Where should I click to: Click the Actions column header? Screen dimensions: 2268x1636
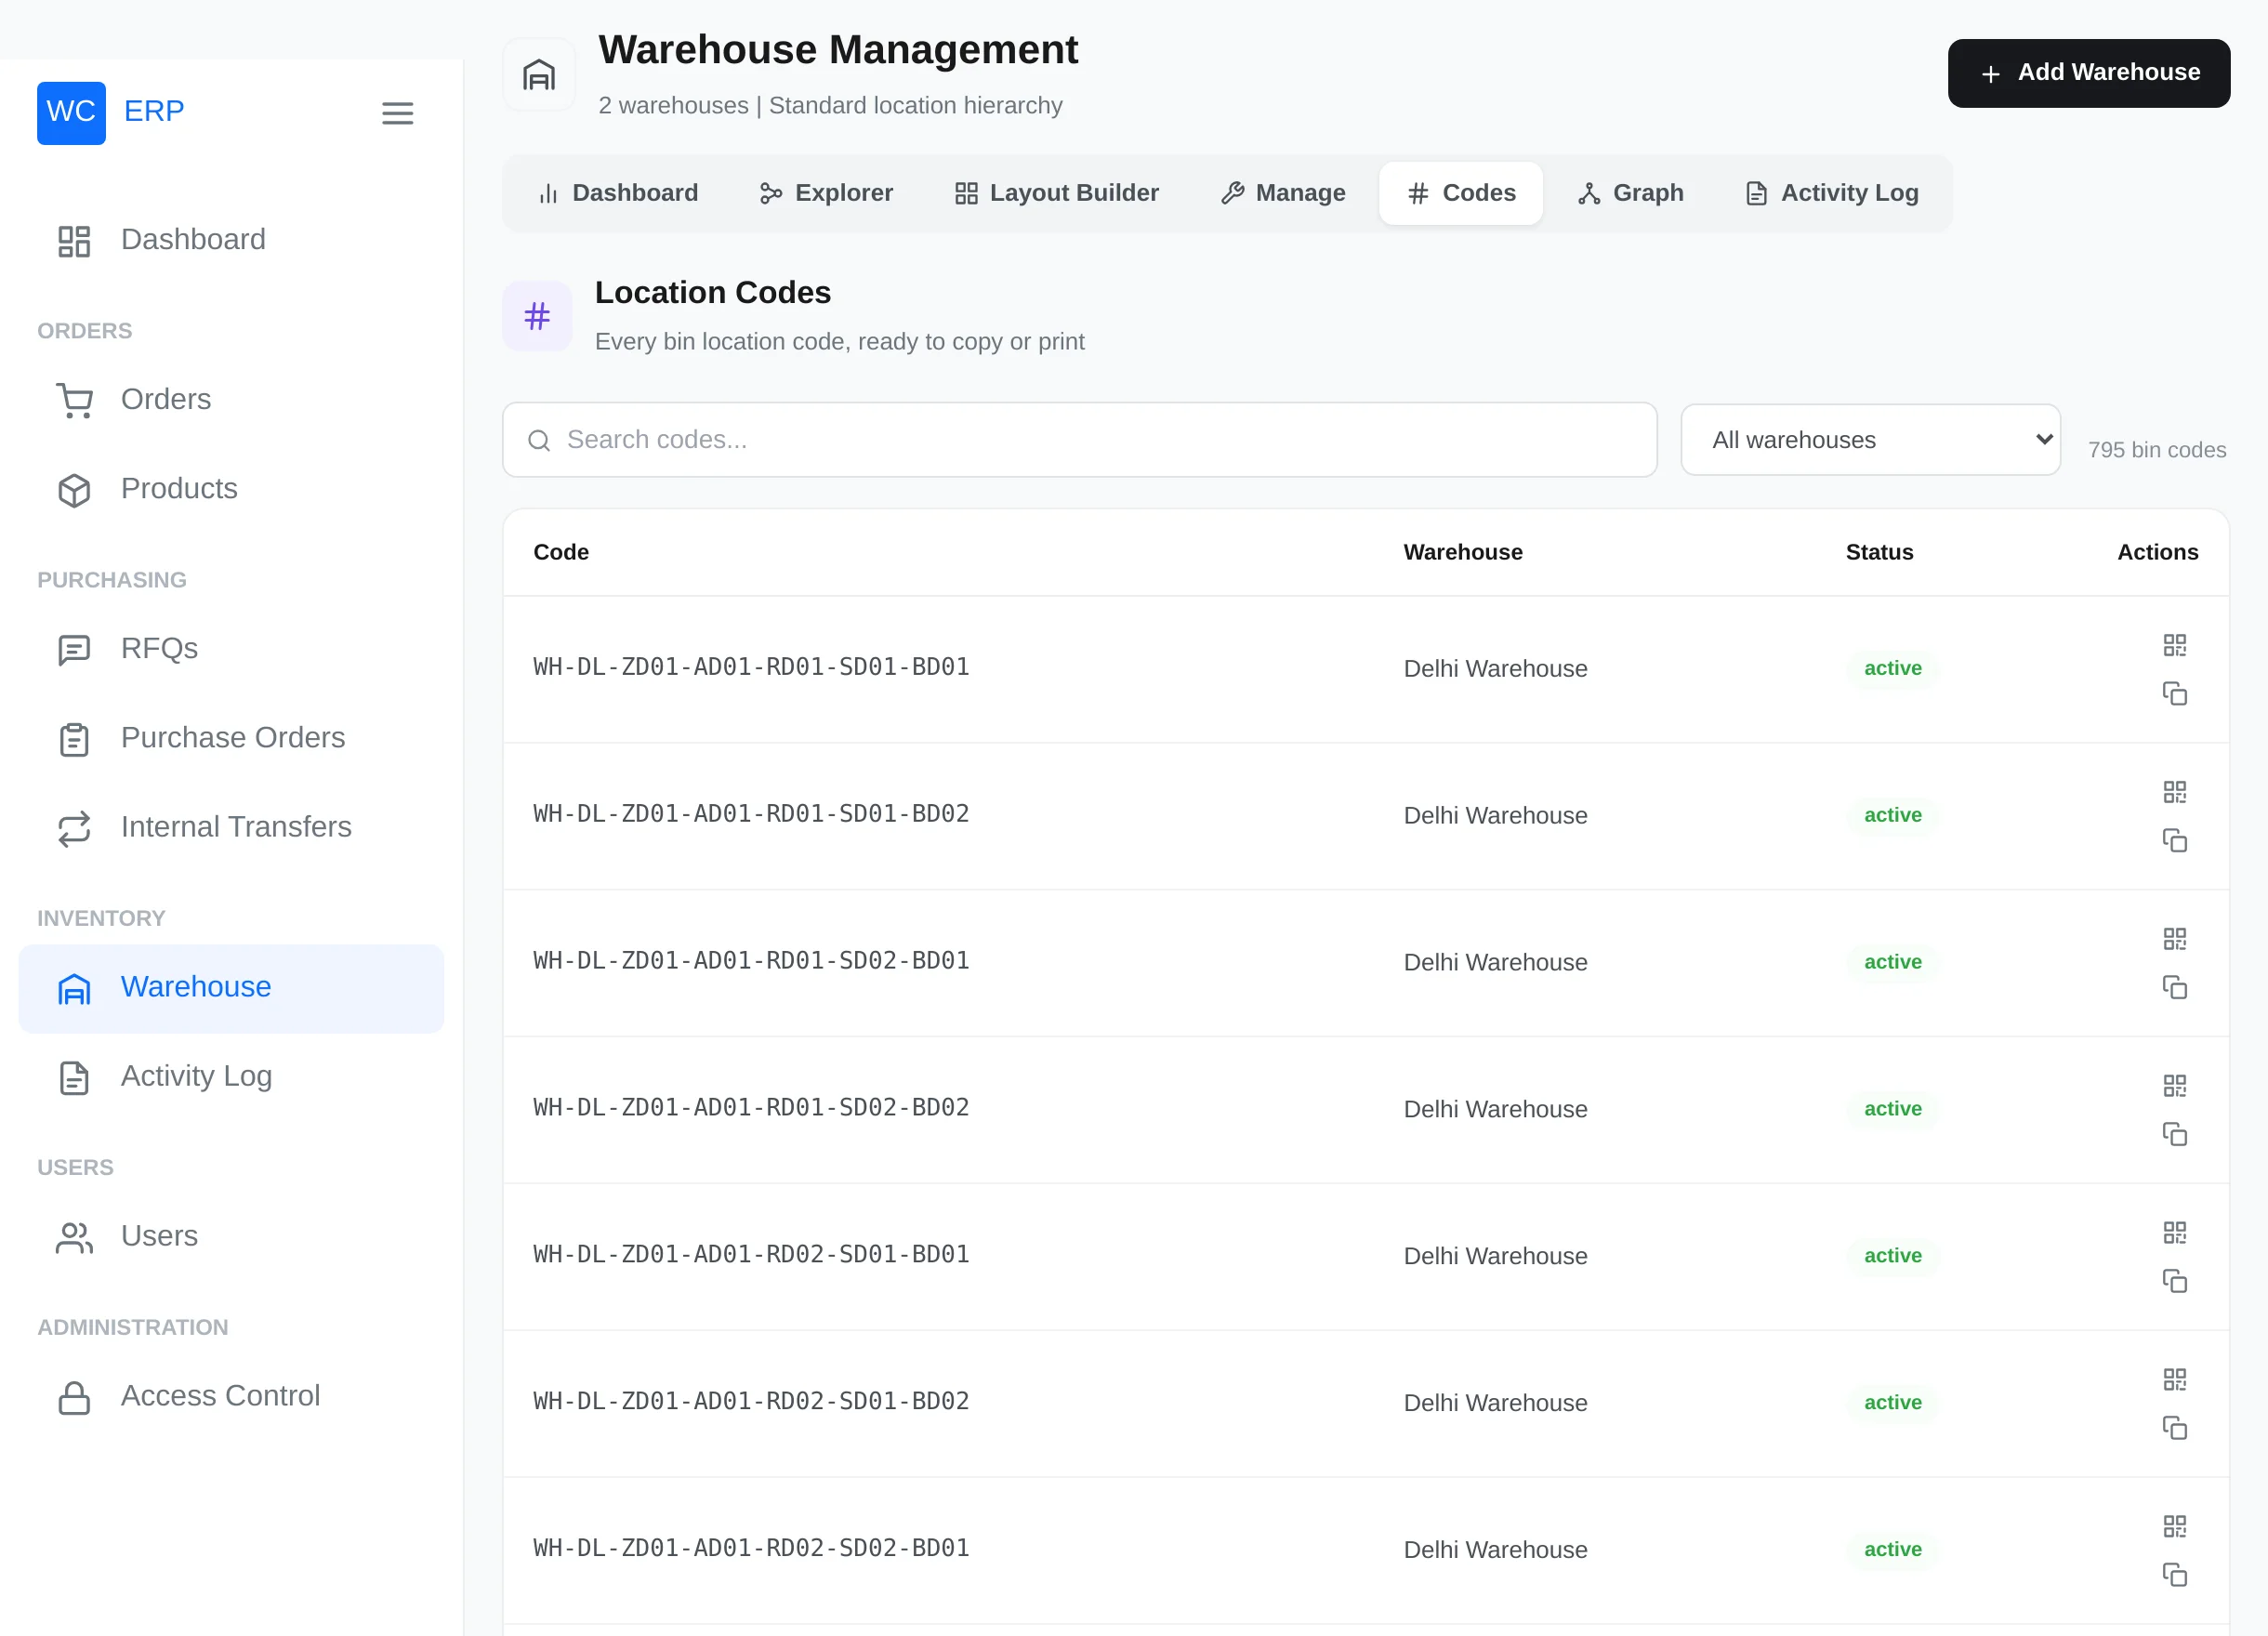[2157, 553]
